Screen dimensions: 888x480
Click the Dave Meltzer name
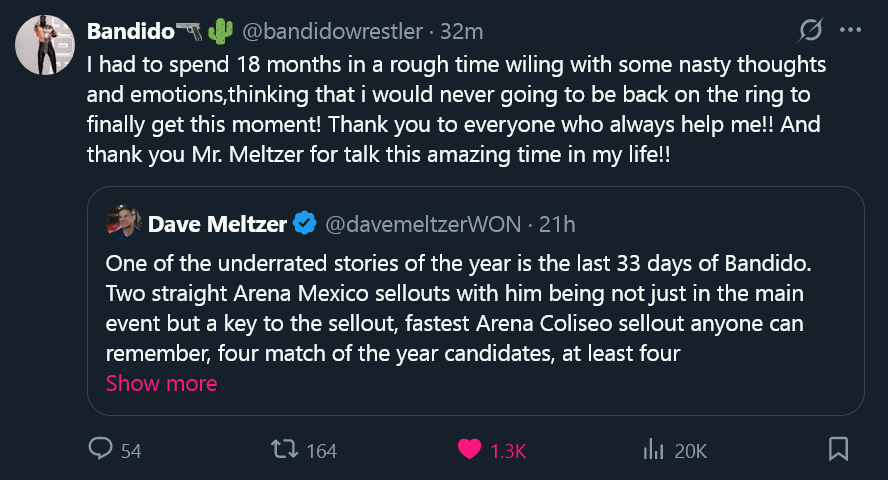click(216, 224)
